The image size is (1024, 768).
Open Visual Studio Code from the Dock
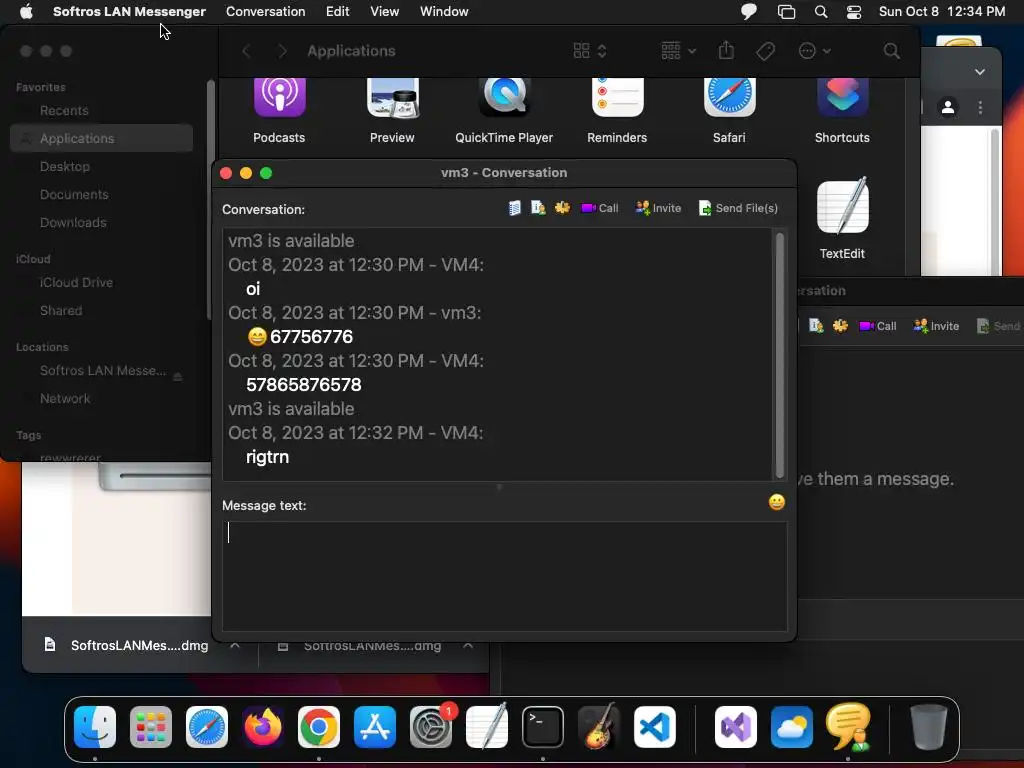coord(654,727)
